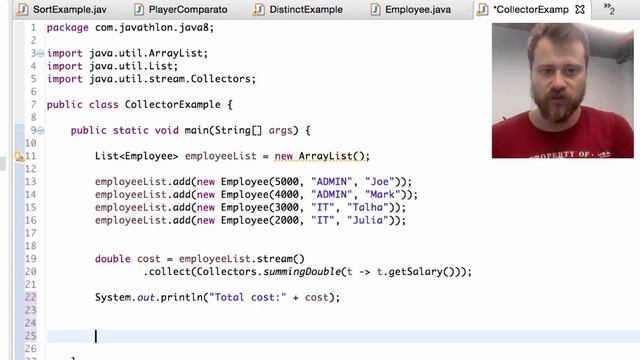The height and width of the screenshot is (360, 640).
Task: Close the CollectorExample tab
Action: point(580,9)
